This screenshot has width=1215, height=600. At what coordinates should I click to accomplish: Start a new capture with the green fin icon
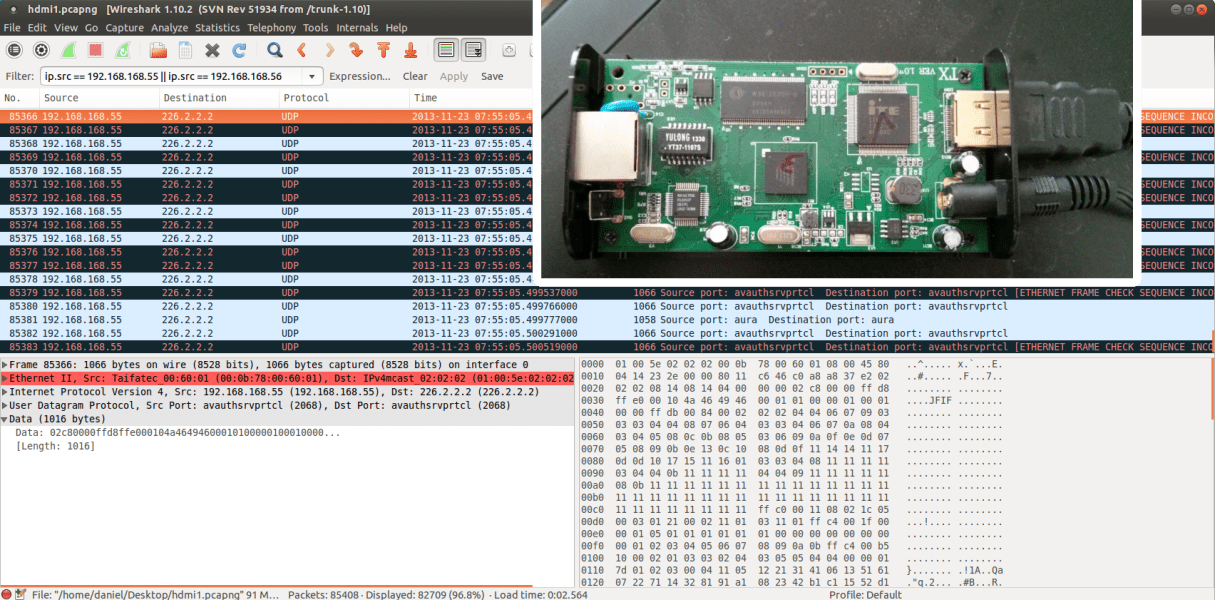coord(68,50)
